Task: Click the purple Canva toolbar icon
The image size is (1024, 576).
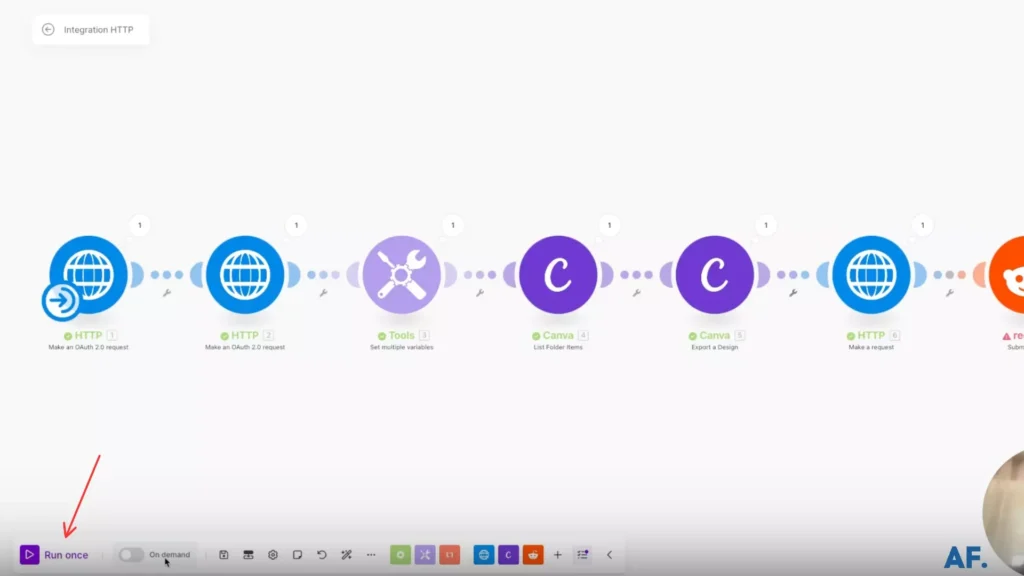Action: [508, 554]
